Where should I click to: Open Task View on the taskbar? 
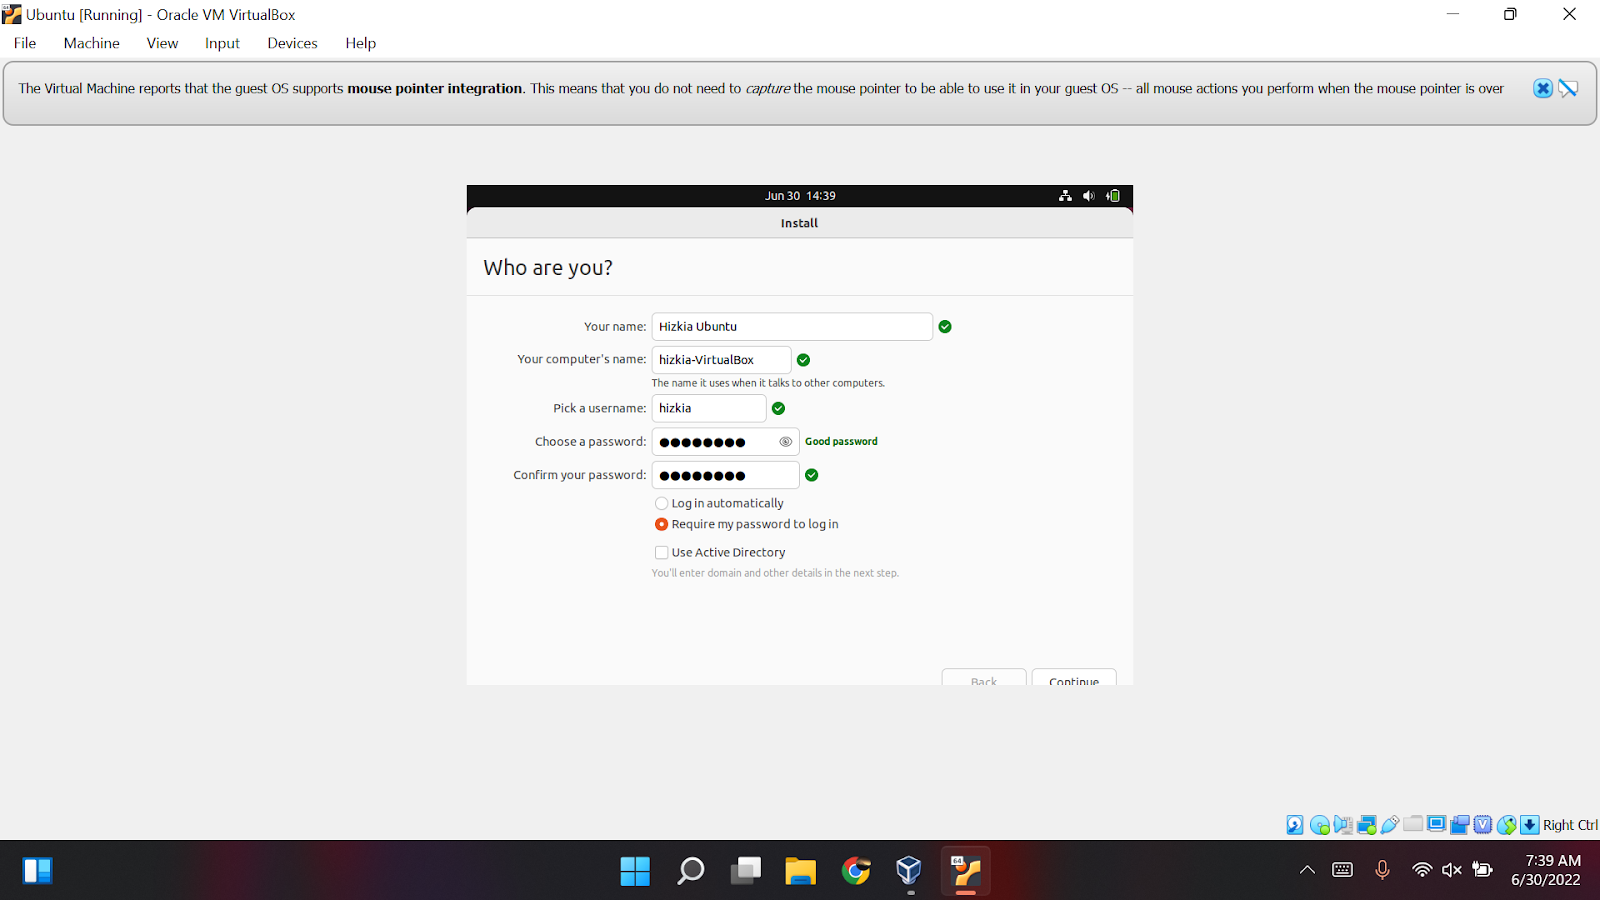(x=745, y=871)
